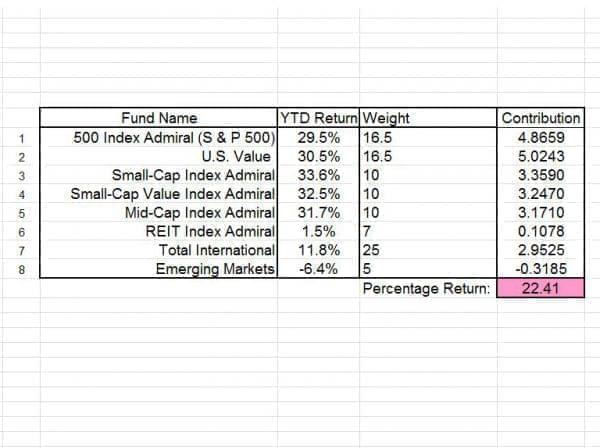This screenshot has width=600, height=448.
Task: Click the Weight header cell
Action: (x=388, y=118)
